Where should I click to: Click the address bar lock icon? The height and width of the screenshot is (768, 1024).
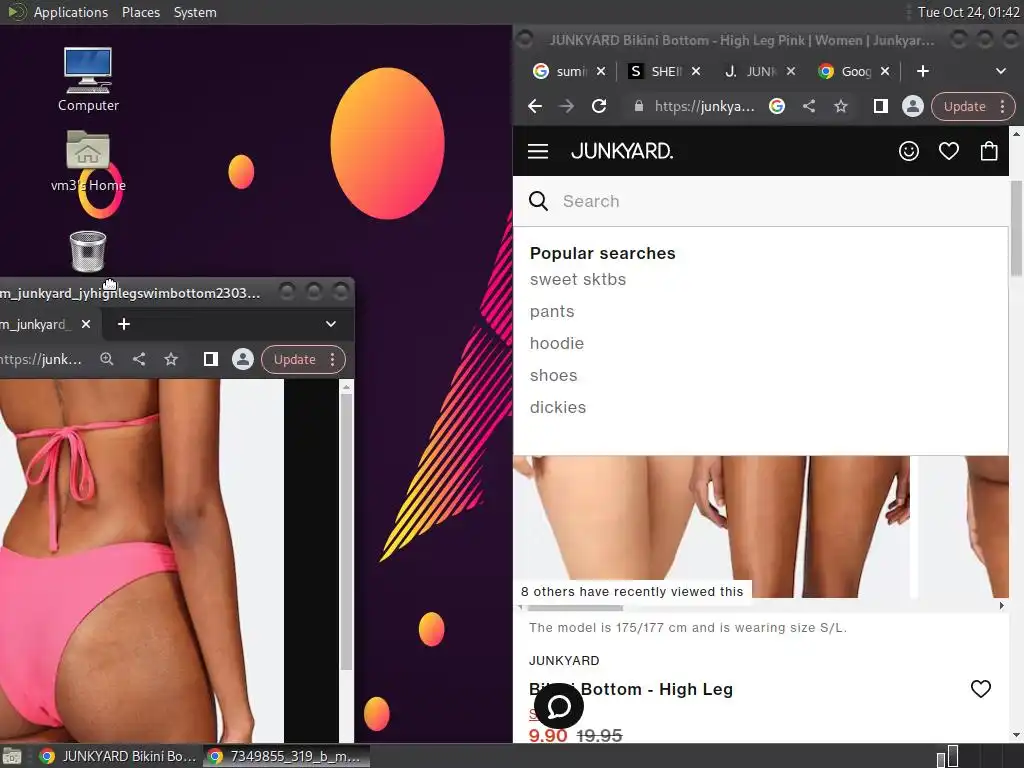point(639,106)
